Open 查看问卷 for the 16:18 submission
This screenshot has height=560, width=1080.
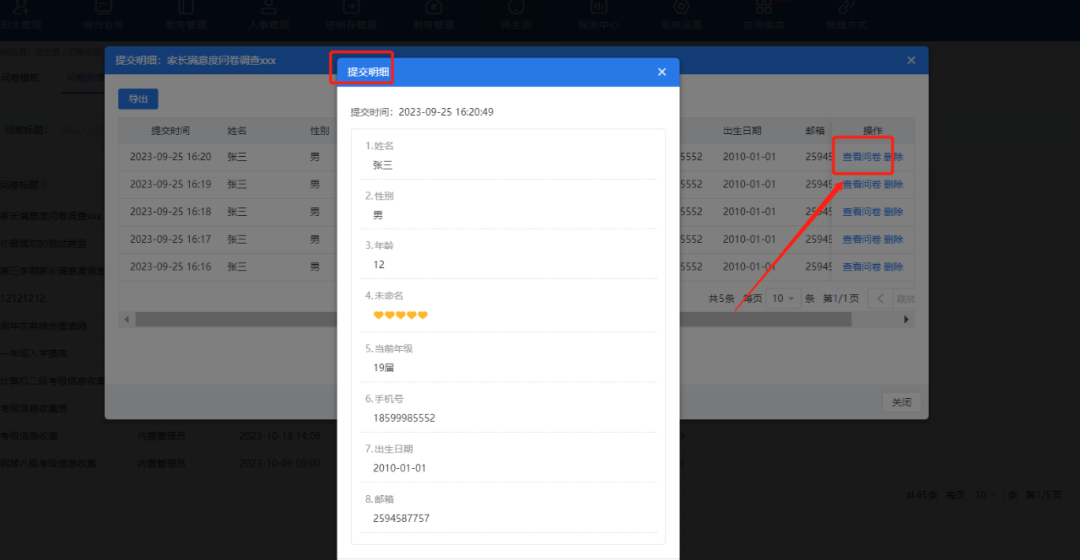tap(861, 212)
